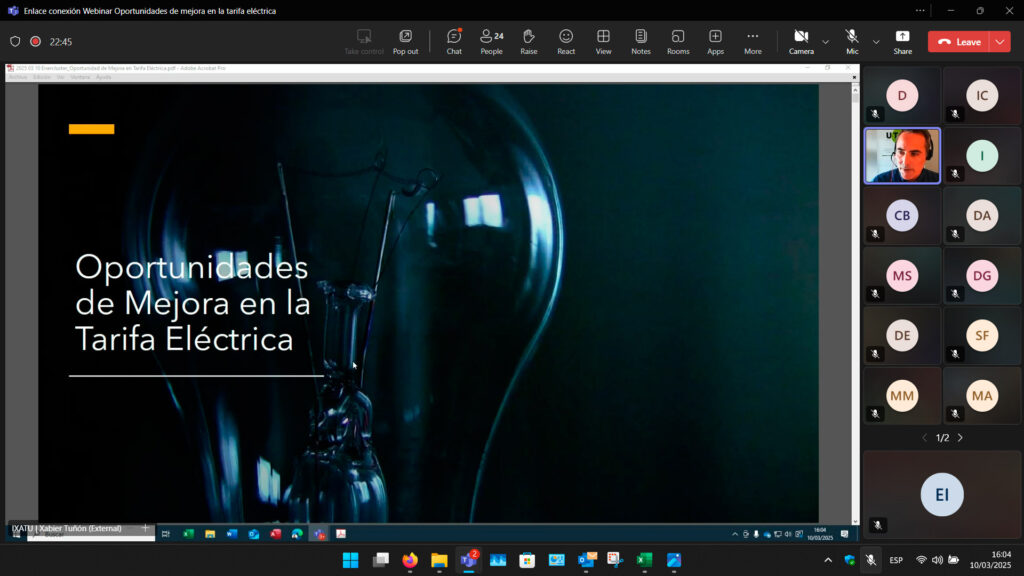Pop out the shared content
Viewport: 1024px width, 576px height.
click(405, 40)
